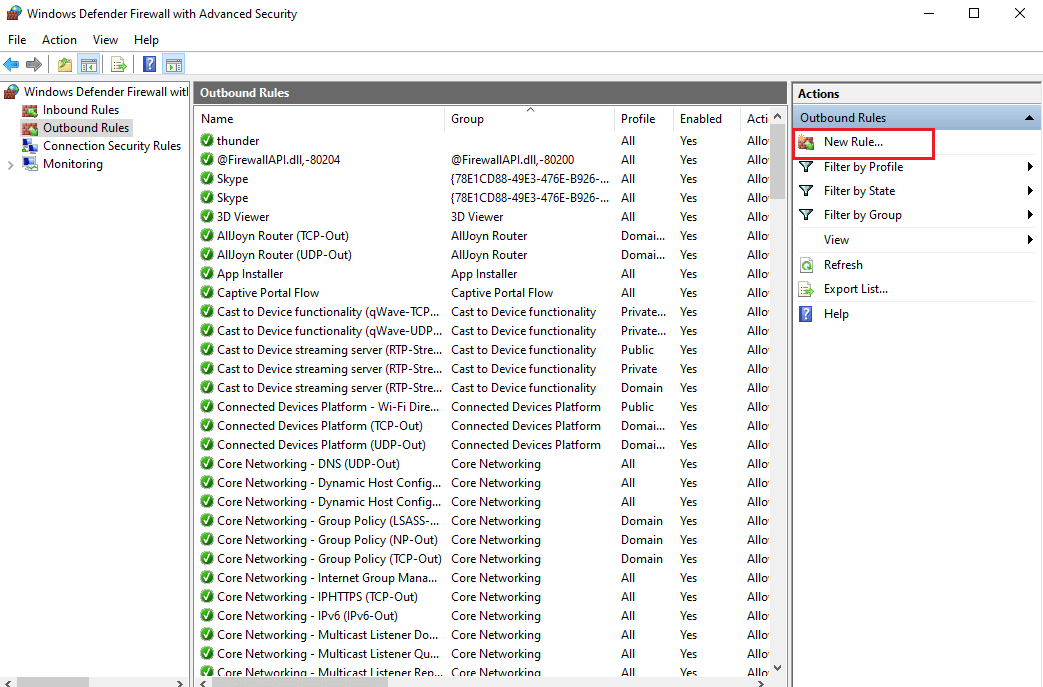Click the Connection Security Rules tree icon
This screenshot has width=1043, height=687.
pyautogui.click(x=30, y=146)
